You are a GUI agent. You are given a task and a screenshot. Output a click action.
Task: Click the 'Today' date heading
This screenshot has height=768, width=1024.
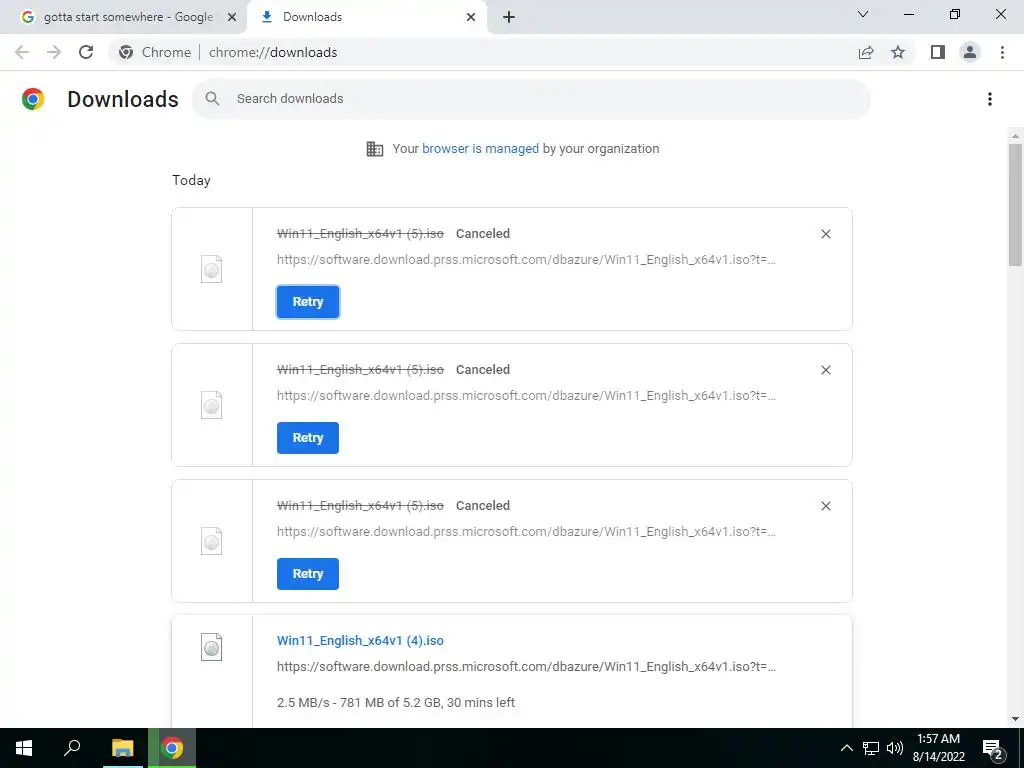tap(191, 180)
